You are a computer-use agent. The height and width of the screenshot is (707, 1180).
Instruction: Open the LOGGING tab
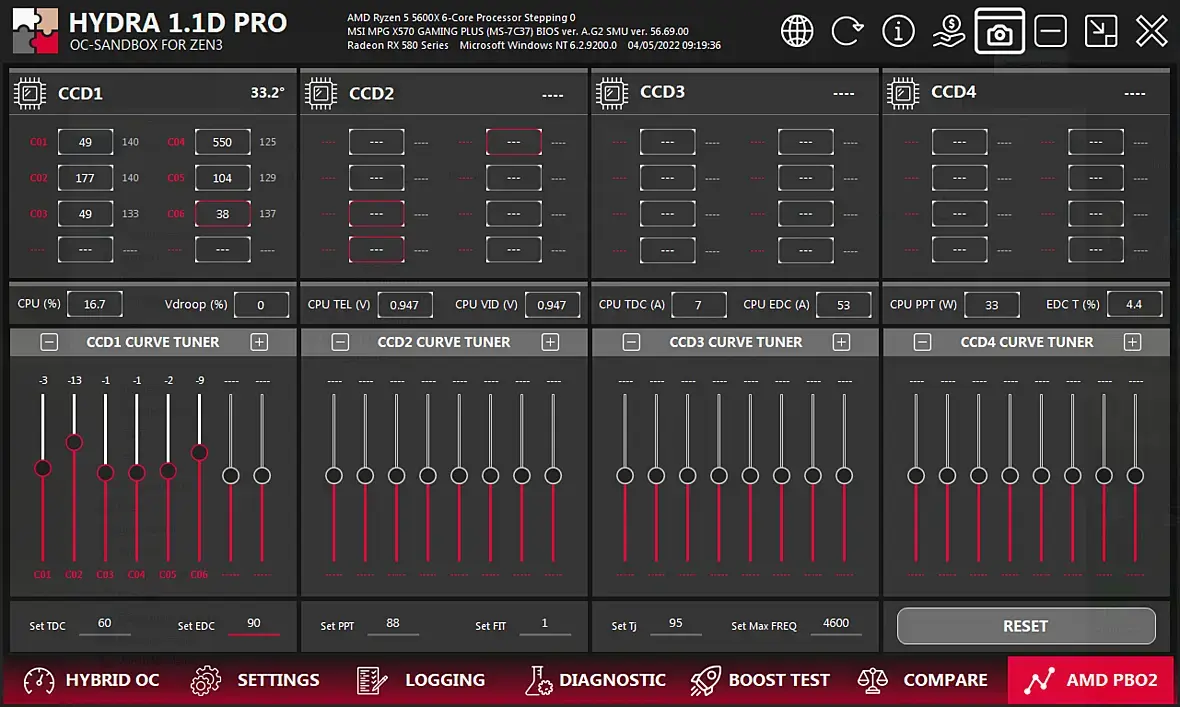pos(421,680)
